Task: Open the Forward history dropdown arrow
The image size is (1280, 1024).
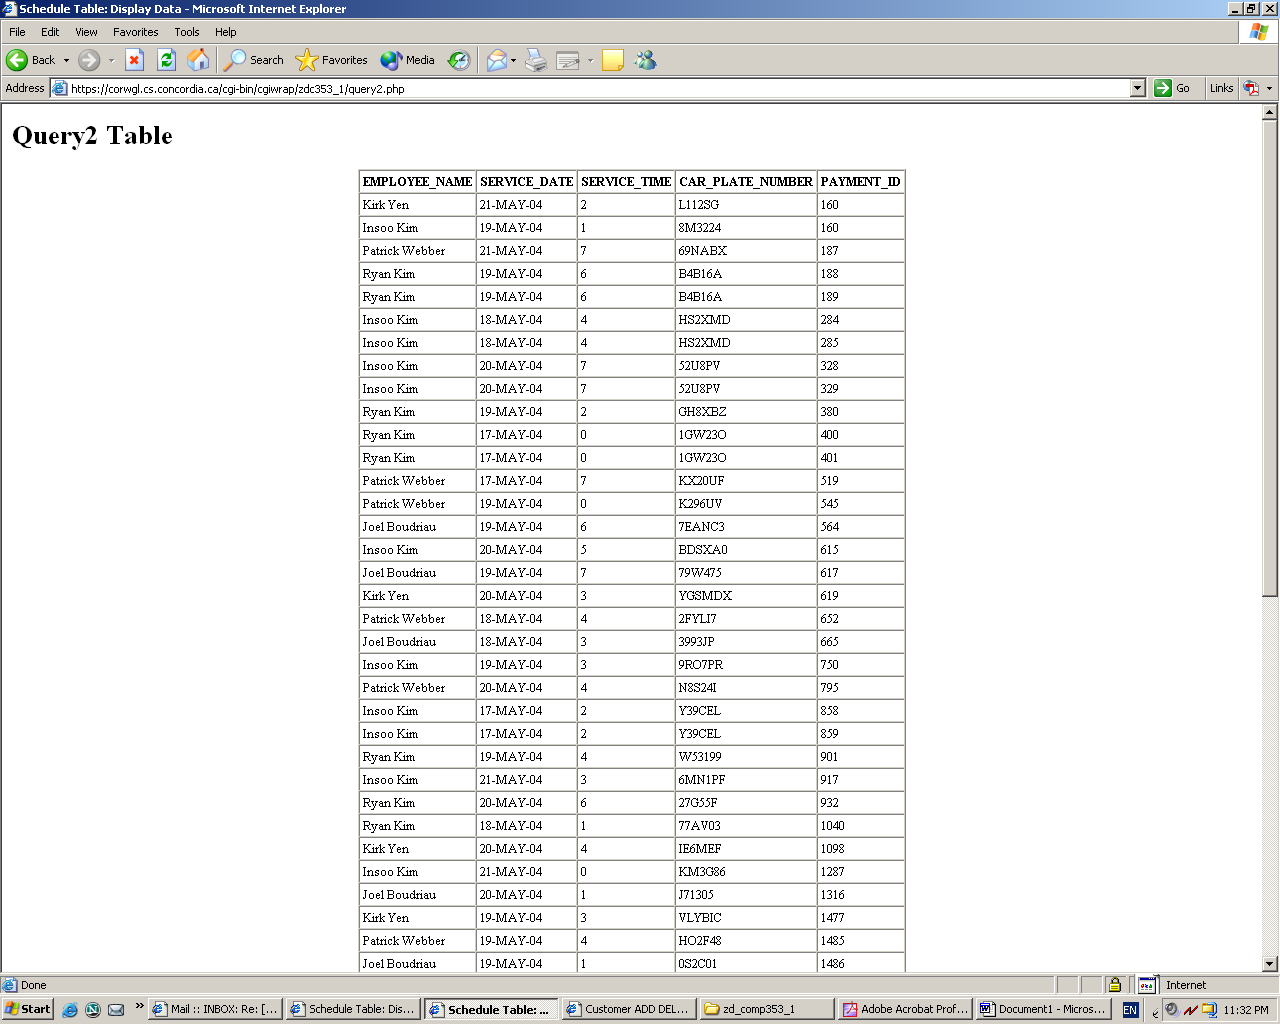Action: (111, 60)
